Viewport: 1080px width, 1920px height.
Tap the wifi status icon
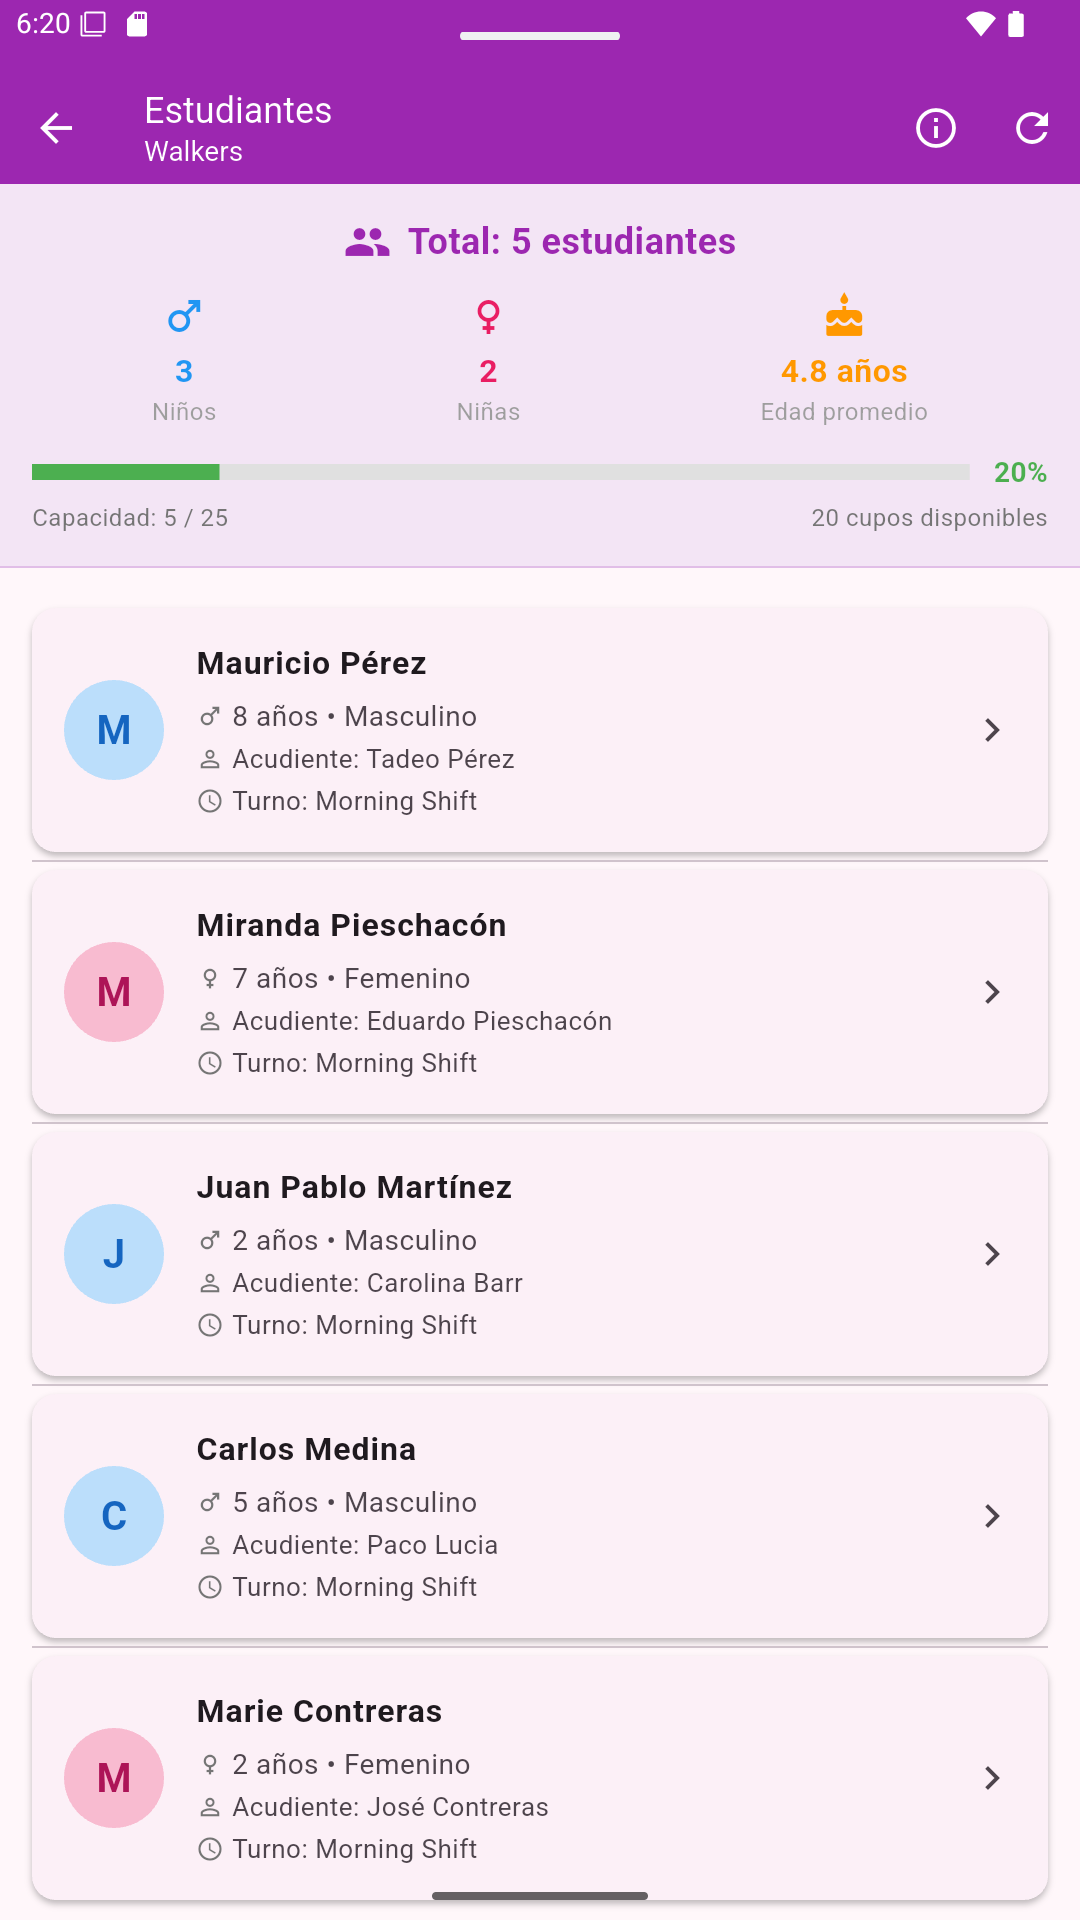[x=980, y=24]
